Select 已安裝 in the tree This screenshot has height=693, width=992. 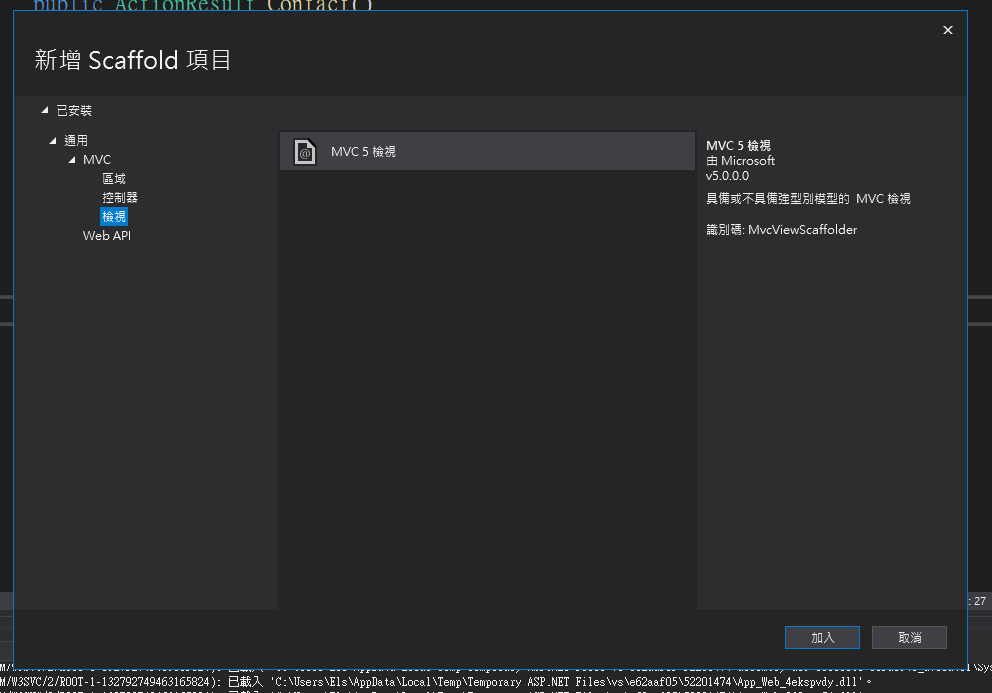pyautogui.click(x=74, y=111)
